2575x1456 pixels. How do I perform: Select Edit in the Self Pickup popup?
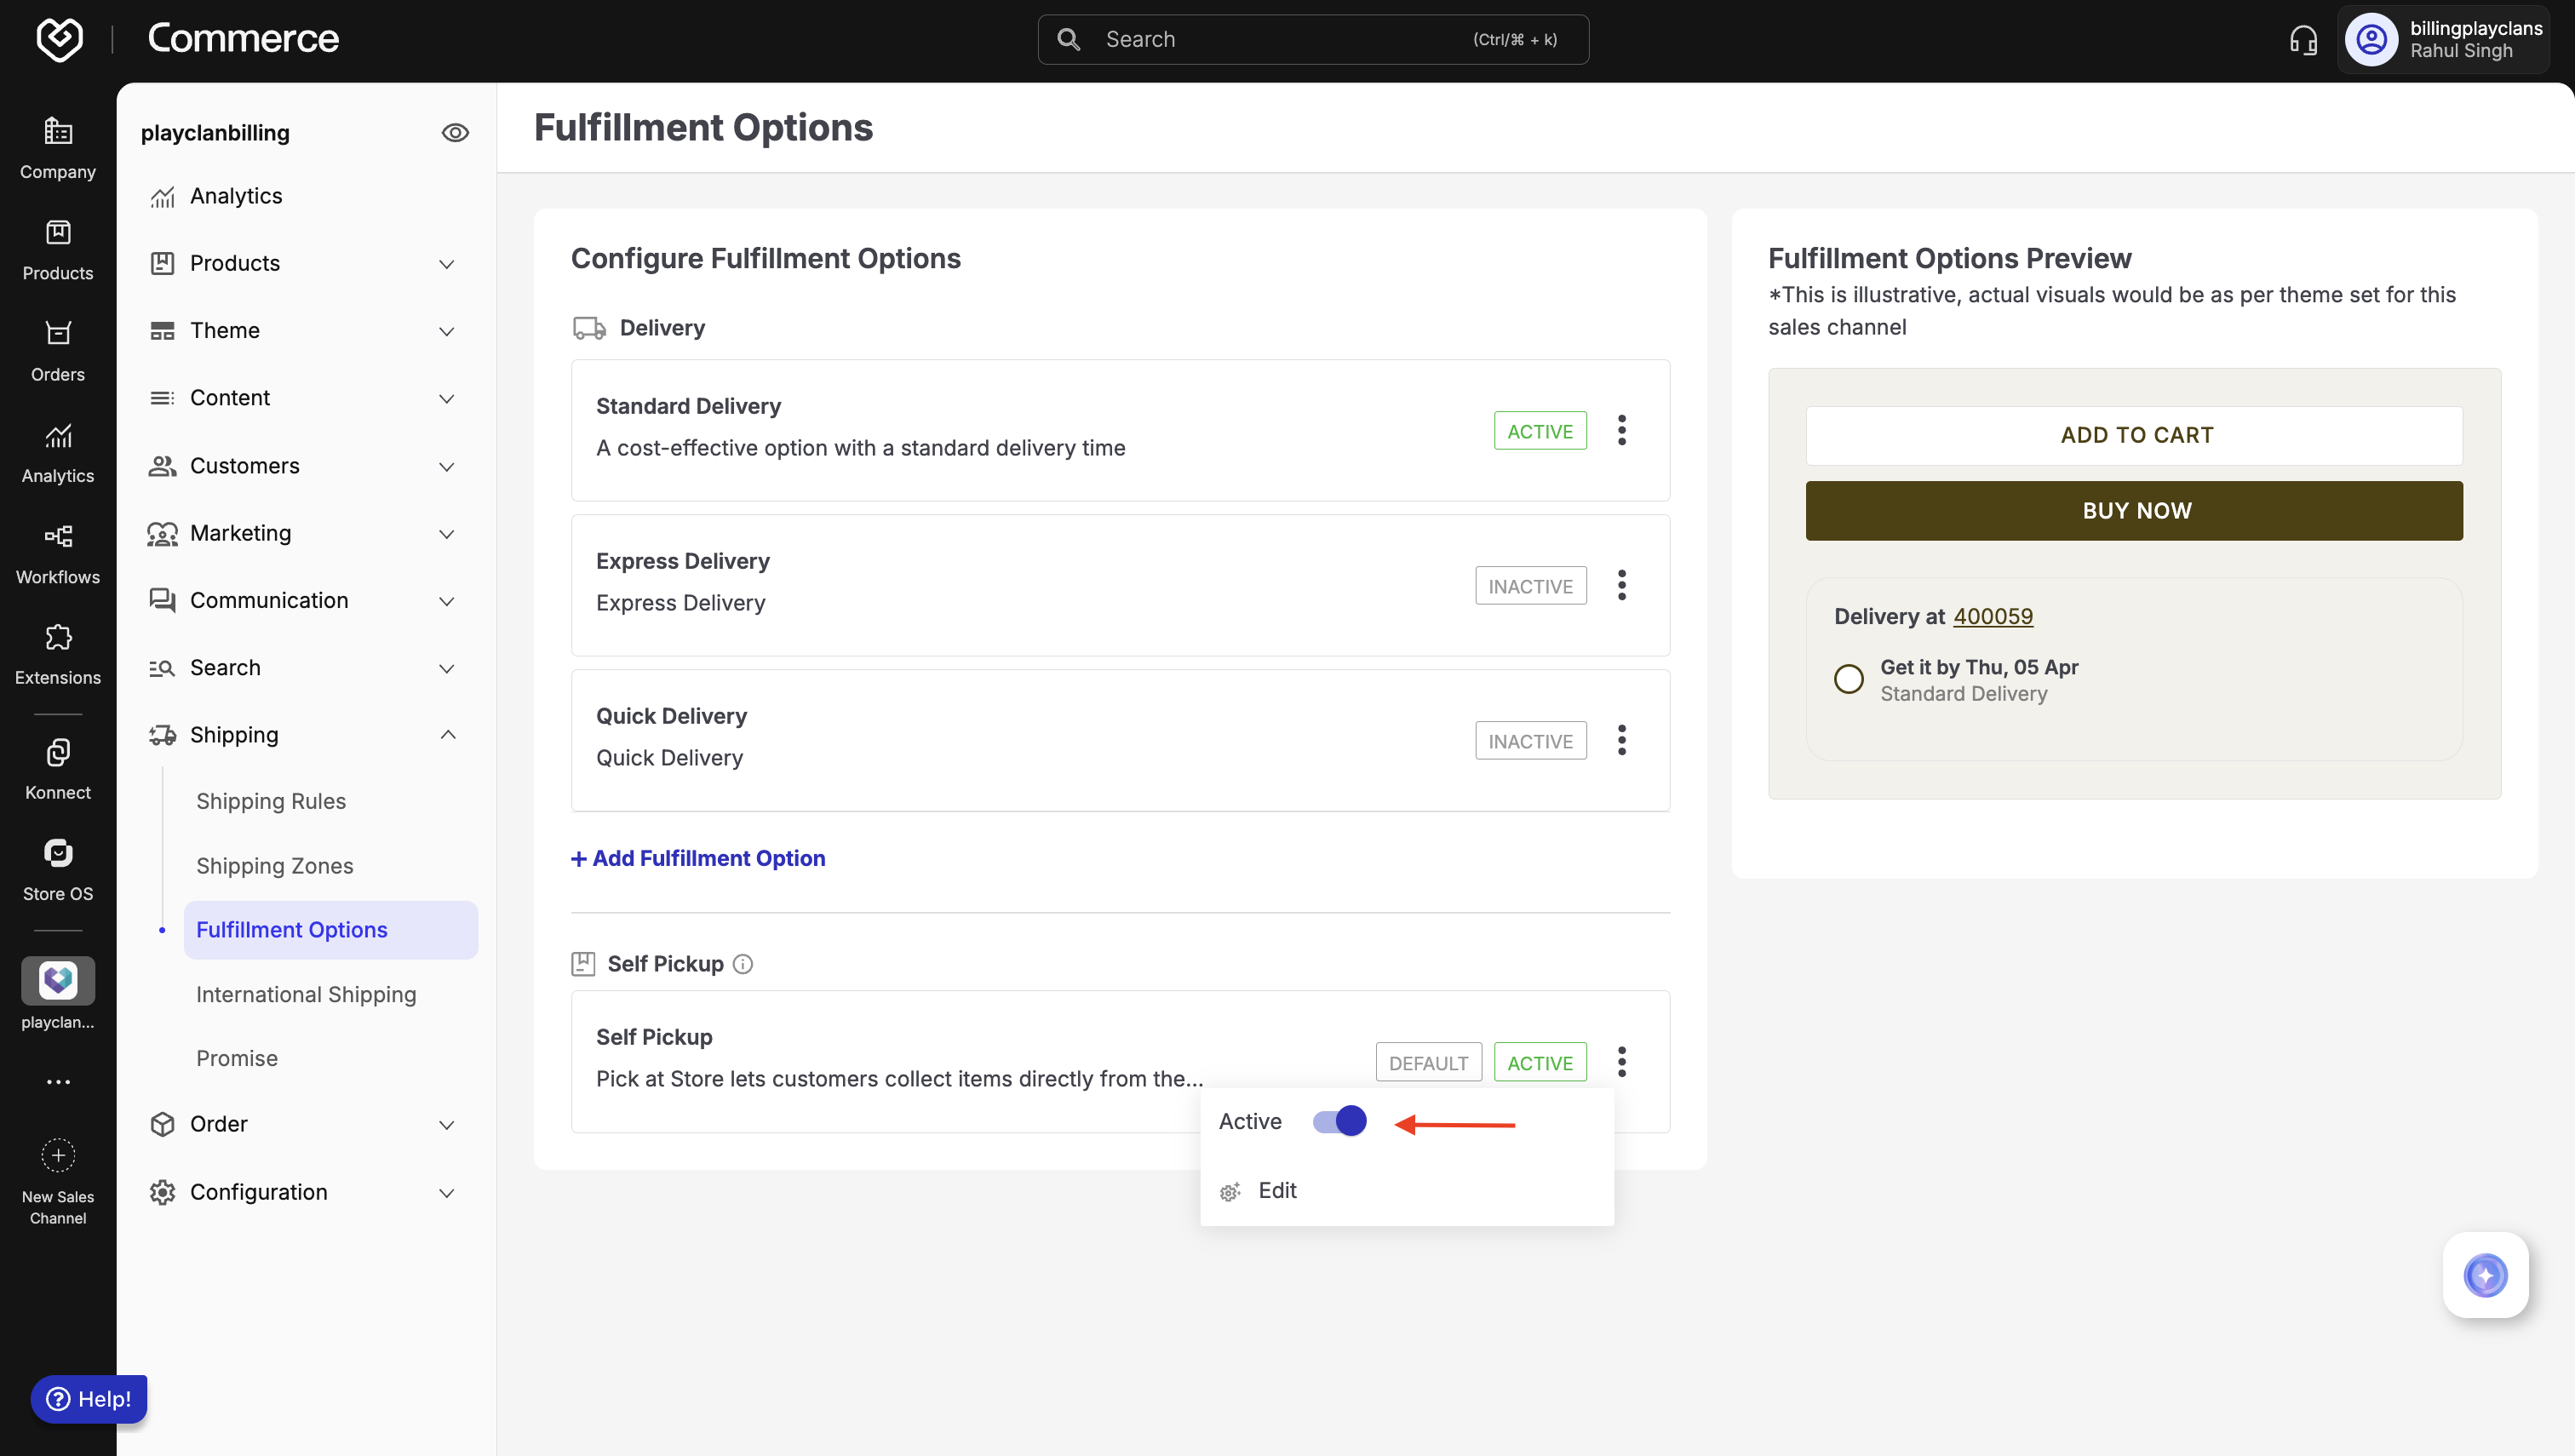pos(1277,1190)
